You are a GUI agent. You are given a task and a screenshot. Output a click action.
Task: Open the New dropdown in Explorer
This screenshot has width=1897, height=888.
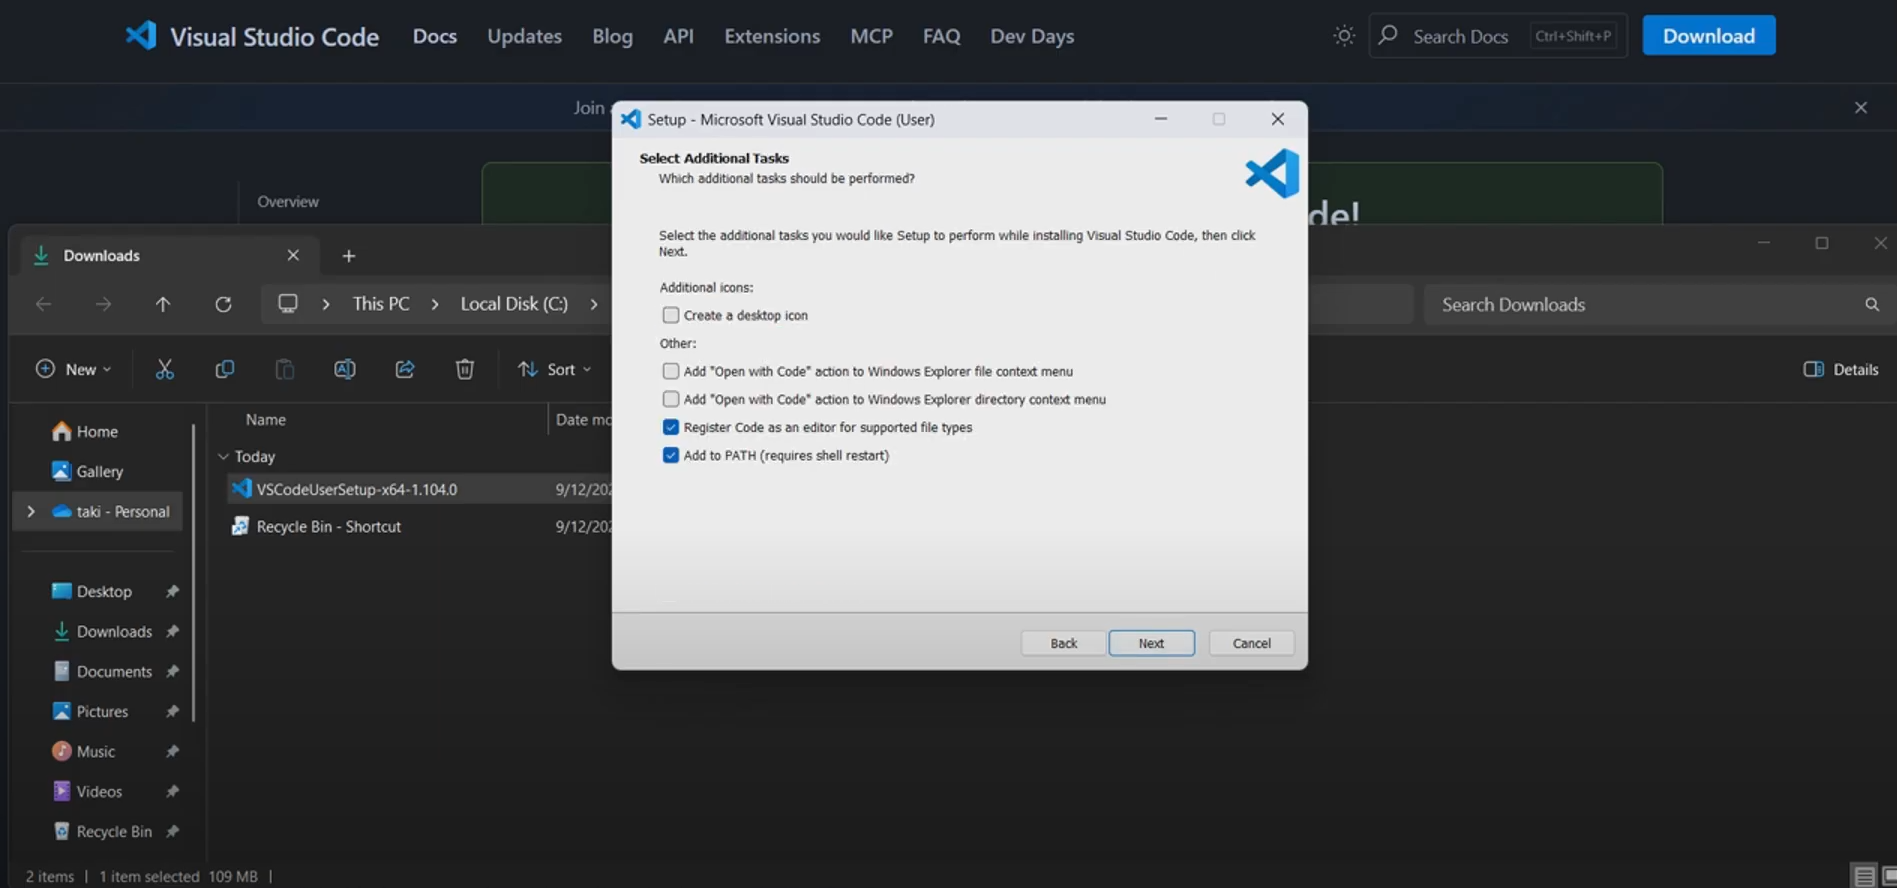coord(73,369)
